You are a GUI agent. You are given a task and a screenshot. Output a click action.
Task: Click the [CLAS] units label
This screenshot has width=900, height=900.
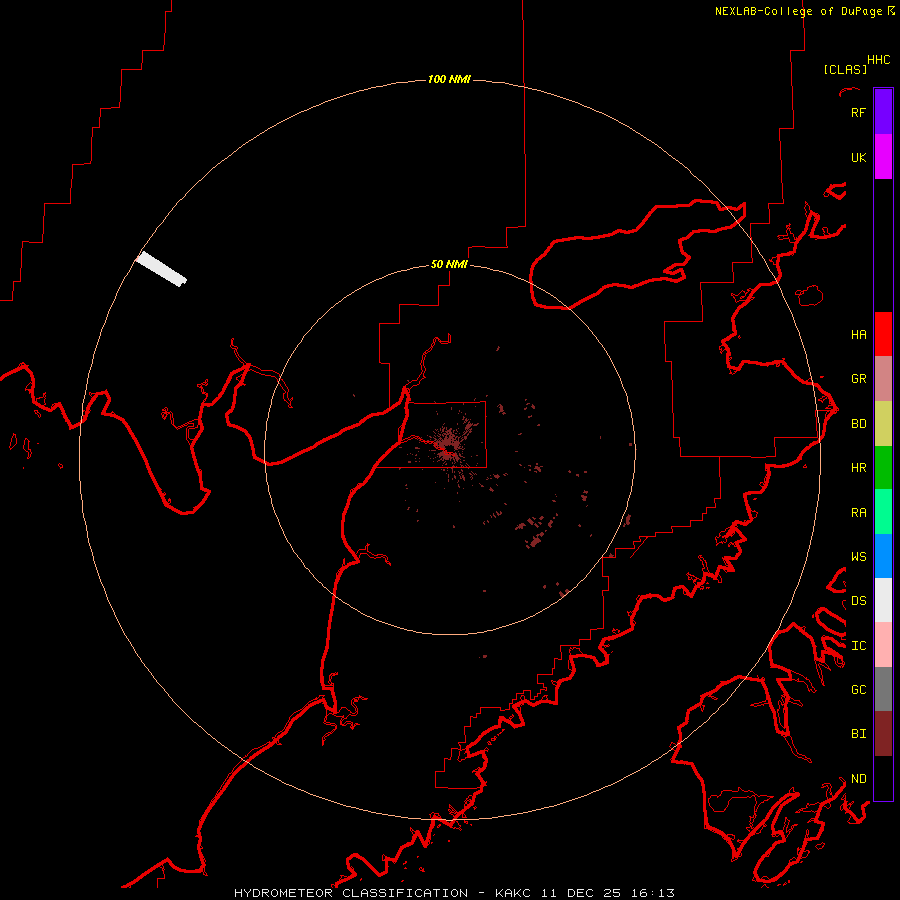tap(845, 69)
